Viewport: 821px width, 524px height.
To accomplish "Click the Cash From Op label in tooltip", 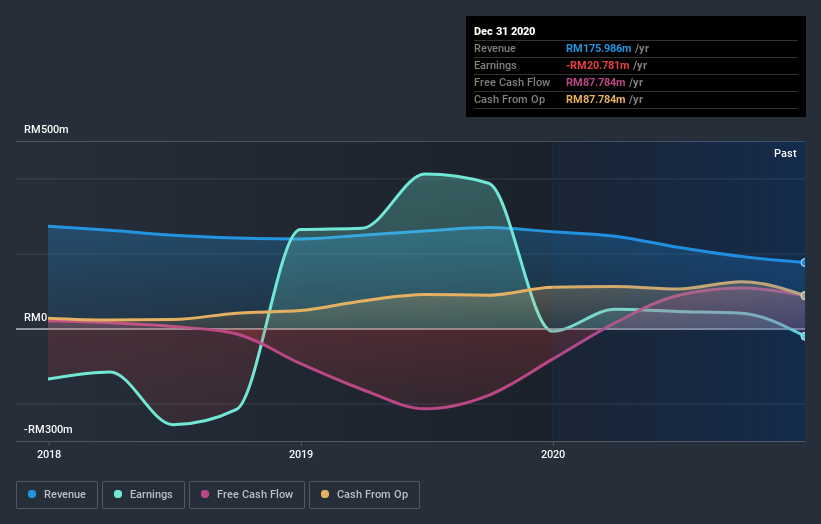I will coord(509,99).
